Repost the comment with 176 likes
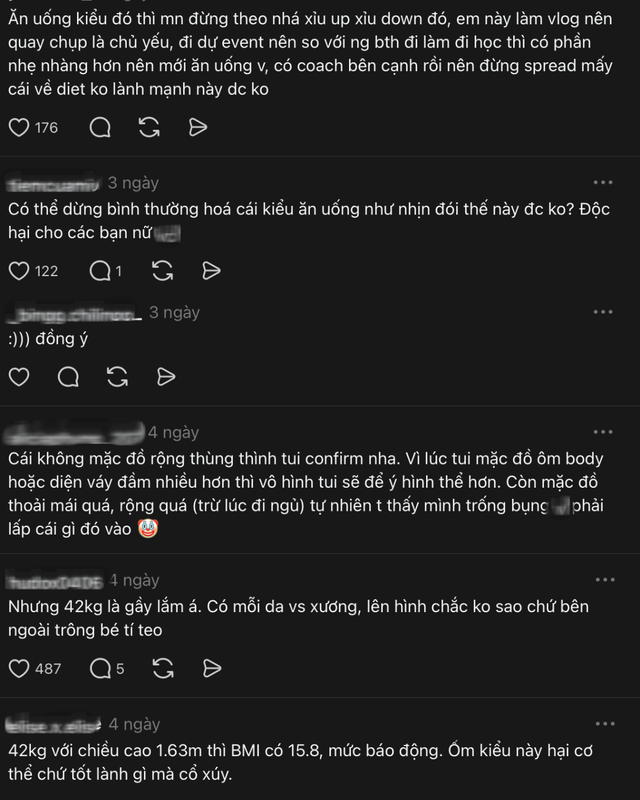Screen dimensions: 640x800 click(x=149, y=127)
